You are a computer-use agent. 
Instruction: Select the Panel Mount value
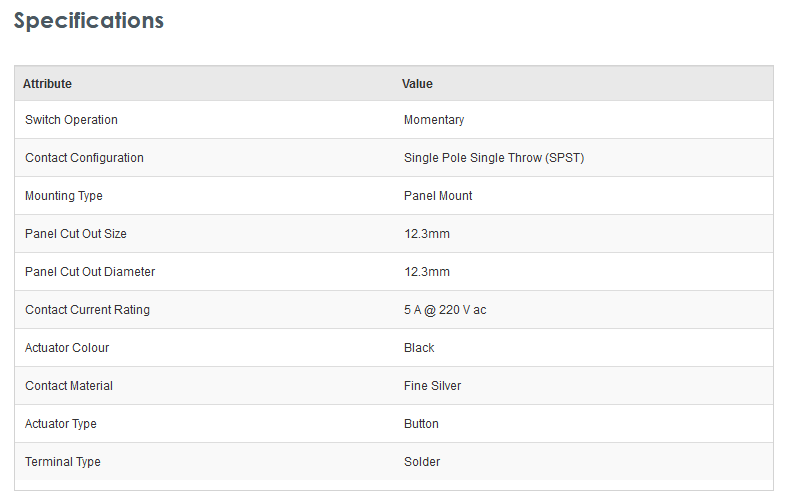tap(438, 196)
